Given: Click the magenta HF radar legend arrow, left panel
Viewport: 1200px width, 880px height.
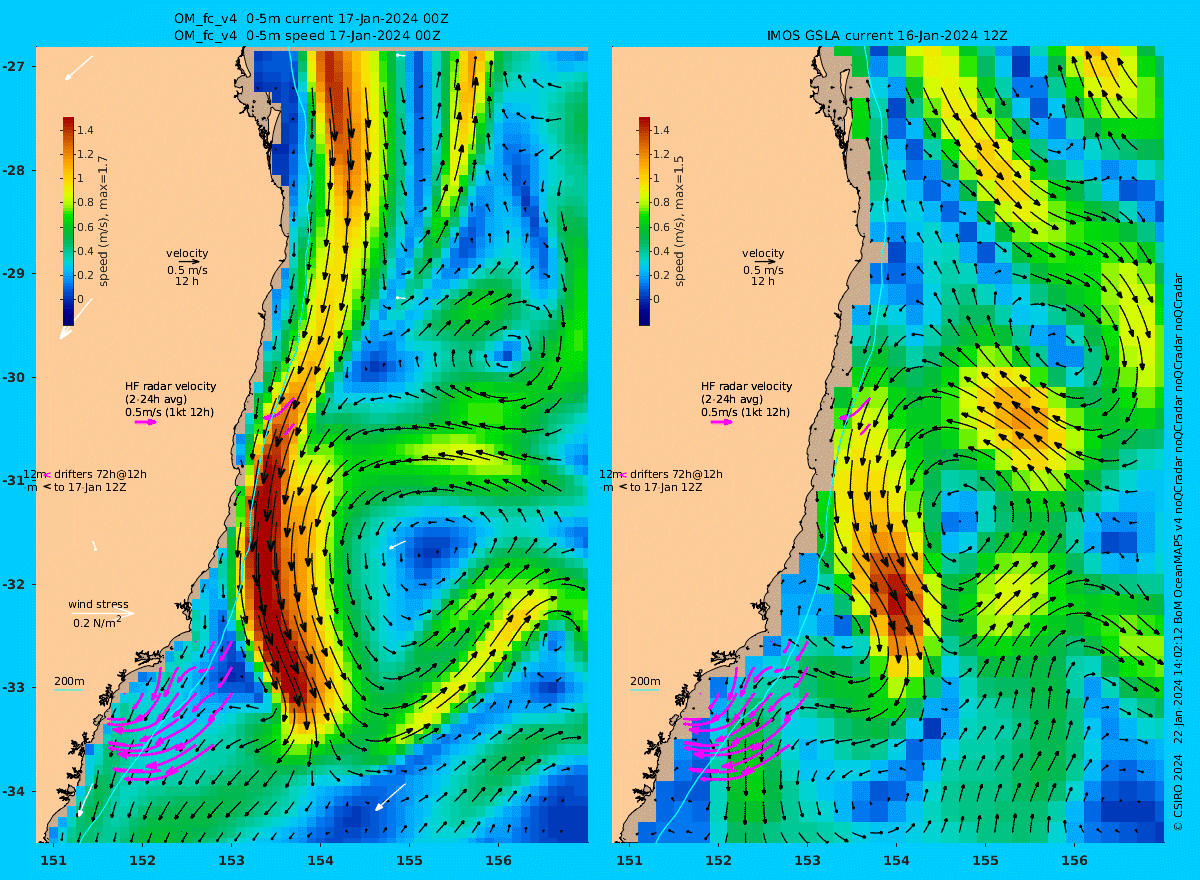Looking at the screenshot, I should [x=146, y=422].
